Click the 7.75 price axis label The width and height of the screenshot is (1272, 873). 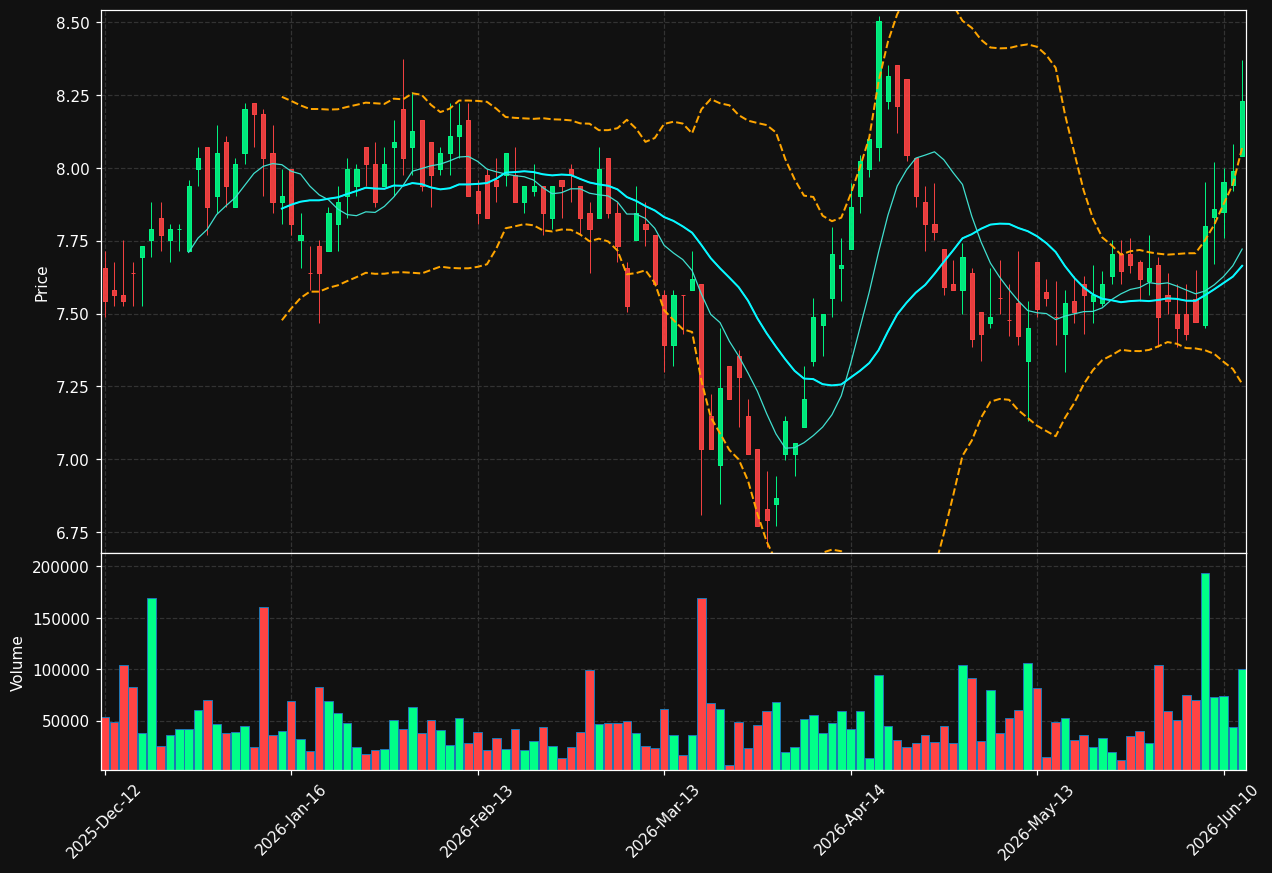pos(73,242)
